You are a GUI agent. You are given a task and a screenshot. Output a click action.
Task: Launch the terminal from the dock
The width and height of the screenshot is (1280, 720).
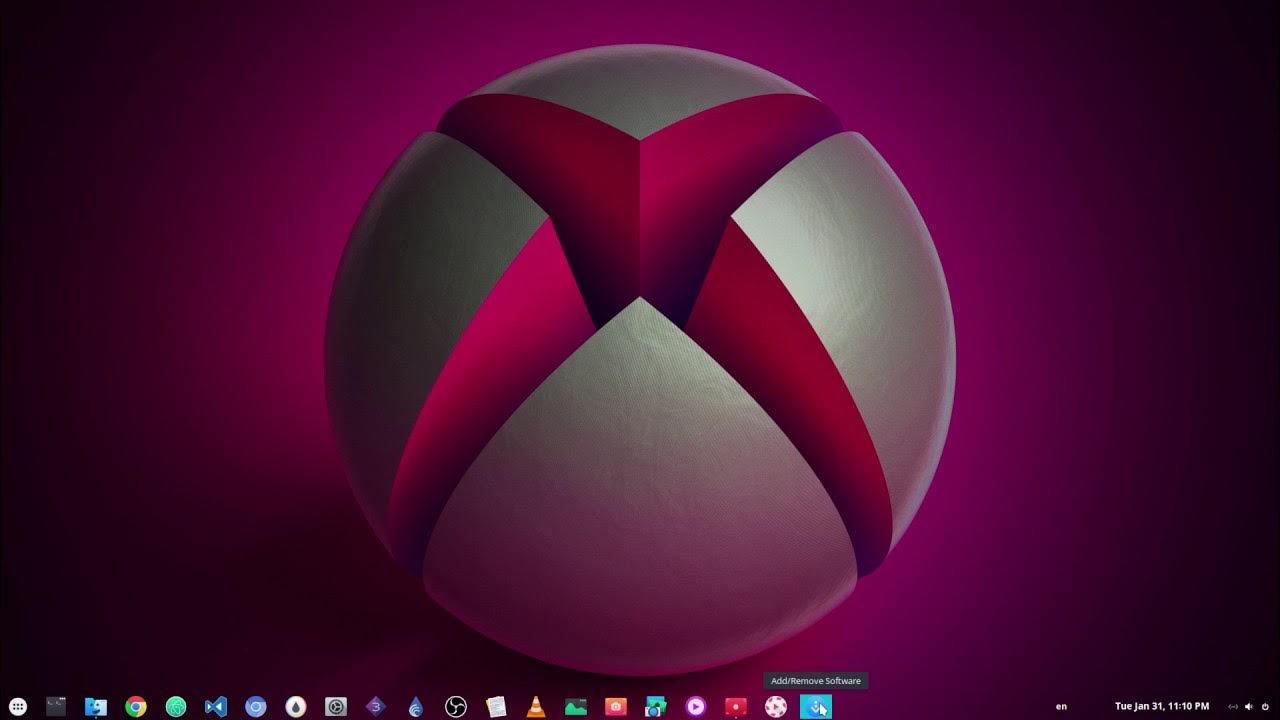56,707
